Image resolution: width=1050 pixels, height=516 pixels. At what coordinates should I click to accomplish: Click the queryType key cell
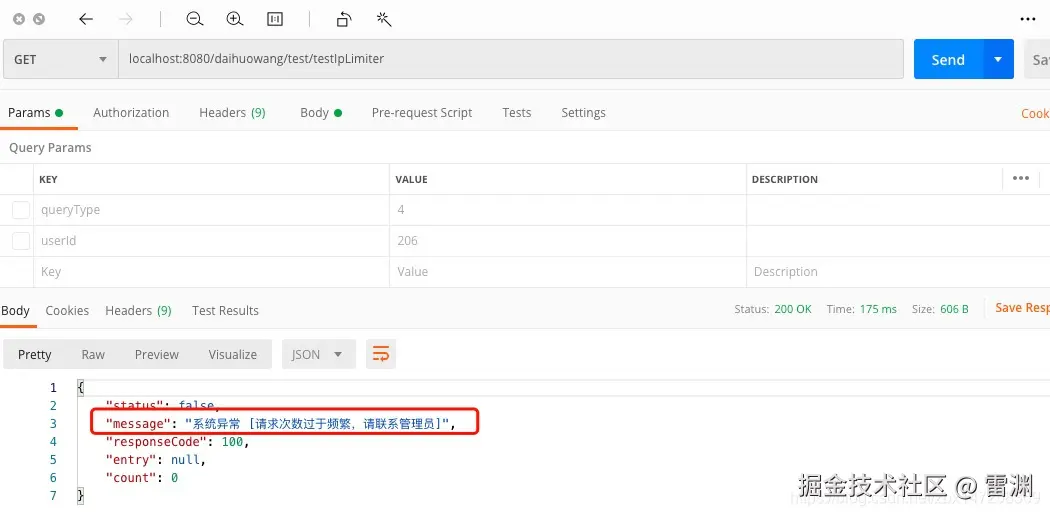[x=211, y=210]
